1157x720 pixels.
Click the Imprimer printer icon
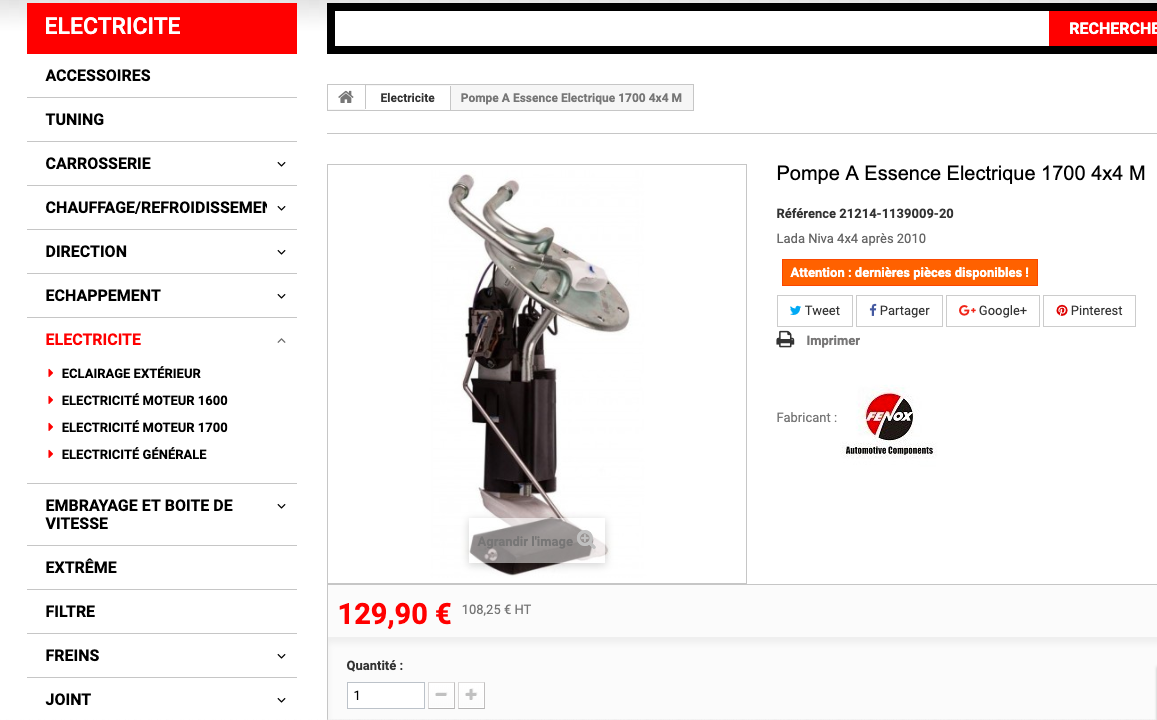tap(785, 340)
